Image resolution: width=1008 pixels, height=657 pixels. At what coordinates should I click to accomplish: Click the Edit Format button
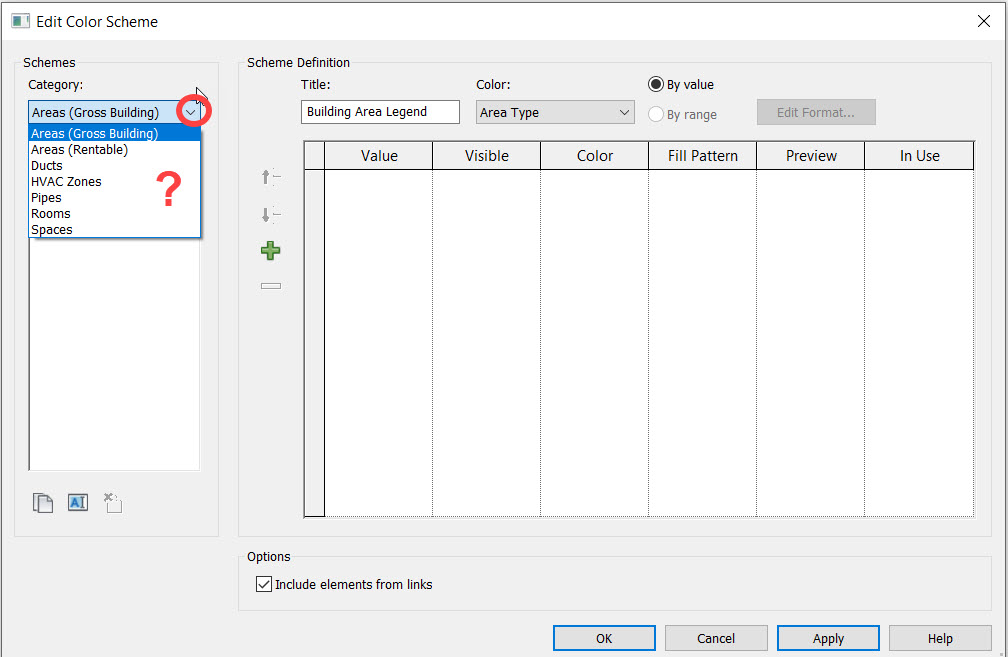(x=816, y=112)
